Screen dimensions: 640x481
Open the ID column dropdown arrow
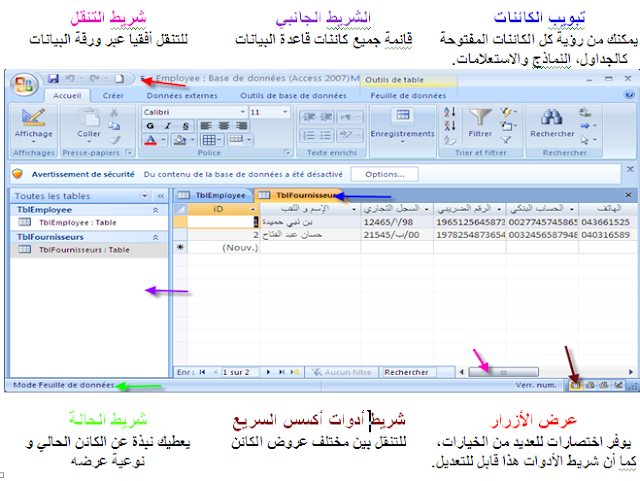[253, 209]
